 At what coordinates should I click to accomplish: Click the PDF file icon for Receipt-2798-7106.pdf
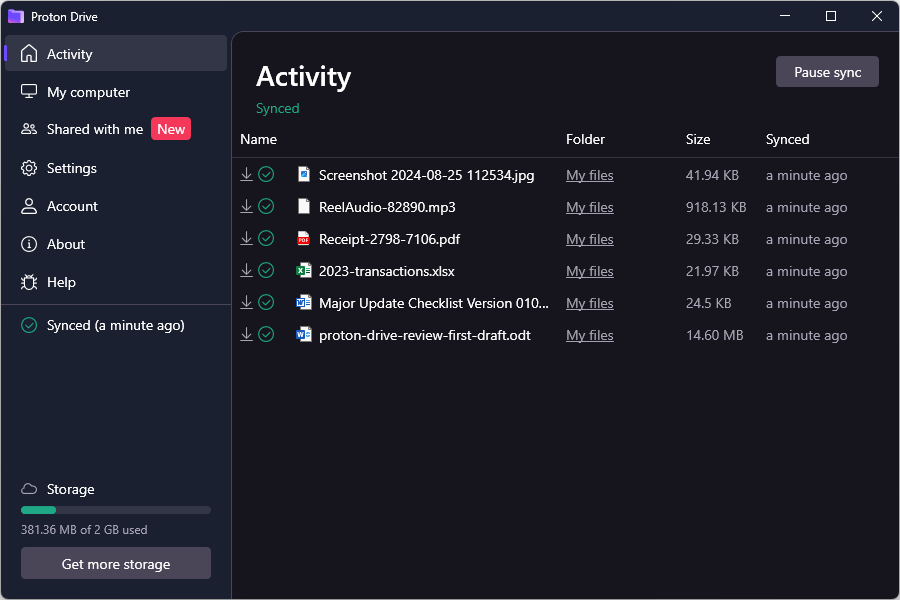click(304, 238)
